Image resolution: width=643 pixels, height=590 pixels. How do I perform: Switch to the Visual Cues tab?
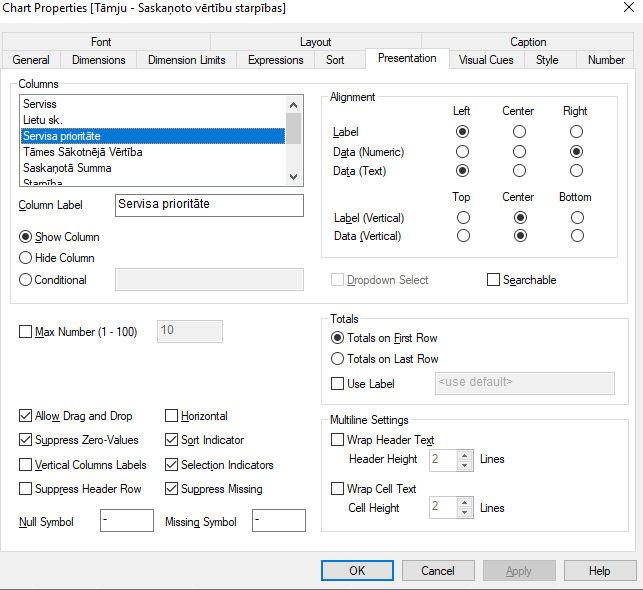point(486,60)
